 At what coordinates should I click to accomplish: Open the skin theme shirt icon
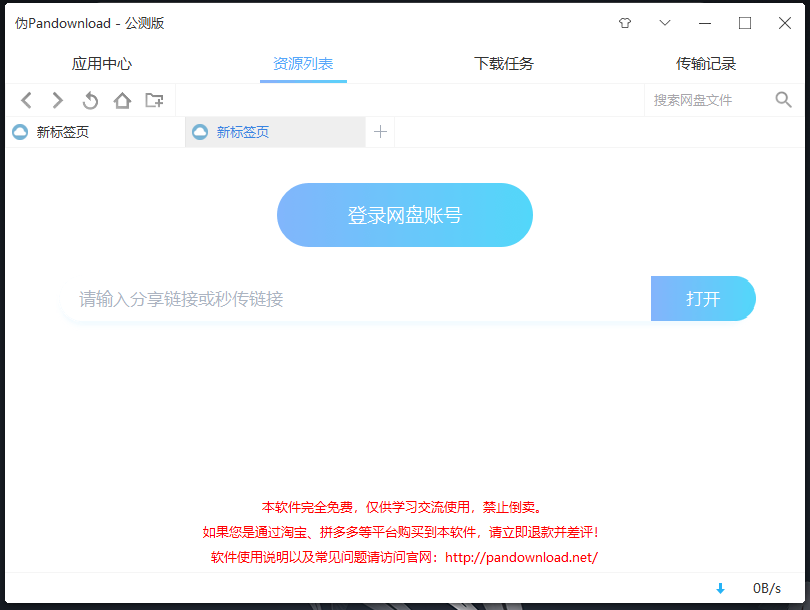[625, 23]
